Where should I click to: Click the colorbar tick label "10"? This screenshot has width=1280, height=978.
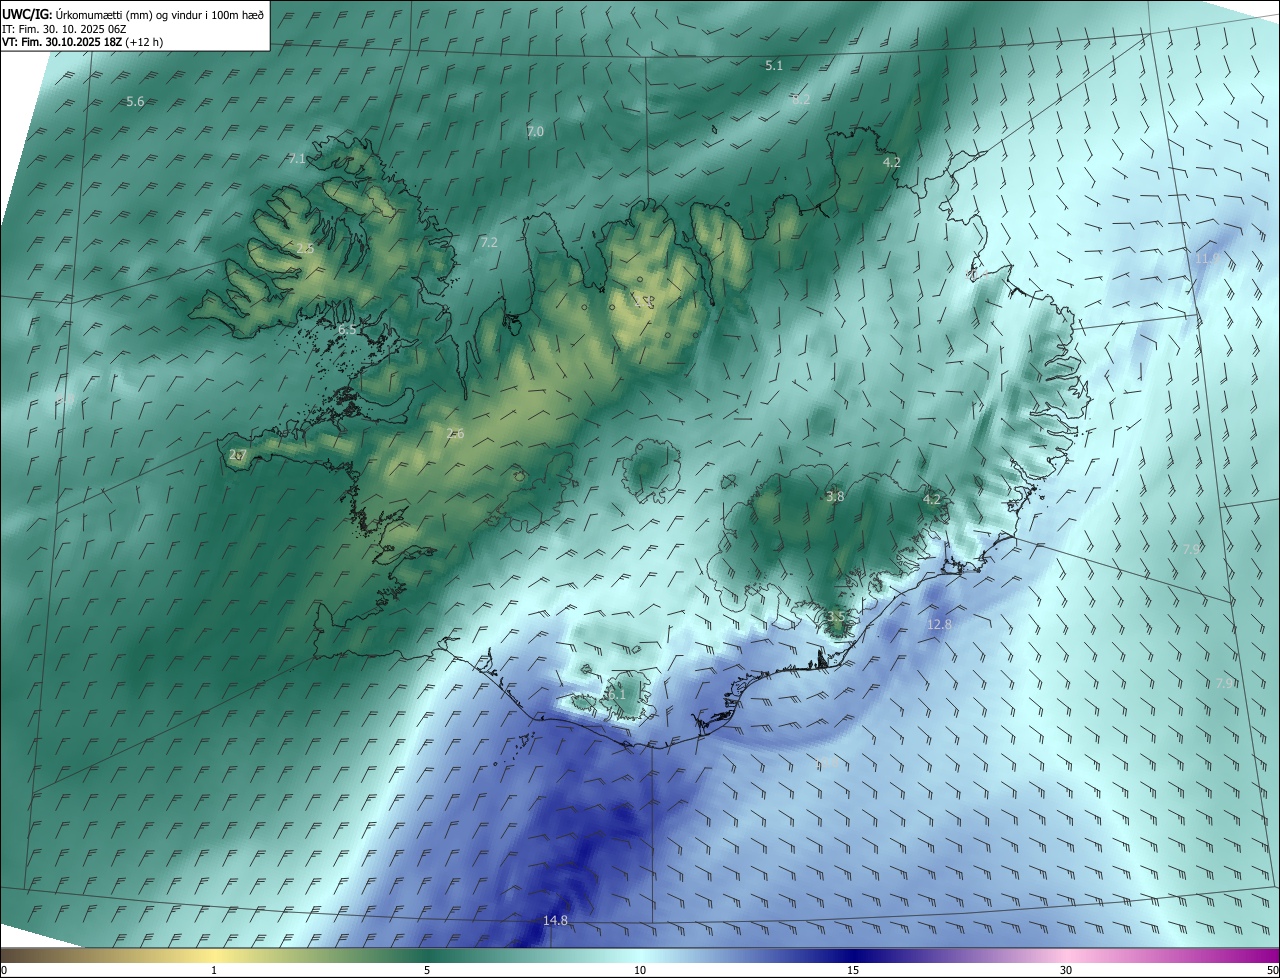(640, 970)
